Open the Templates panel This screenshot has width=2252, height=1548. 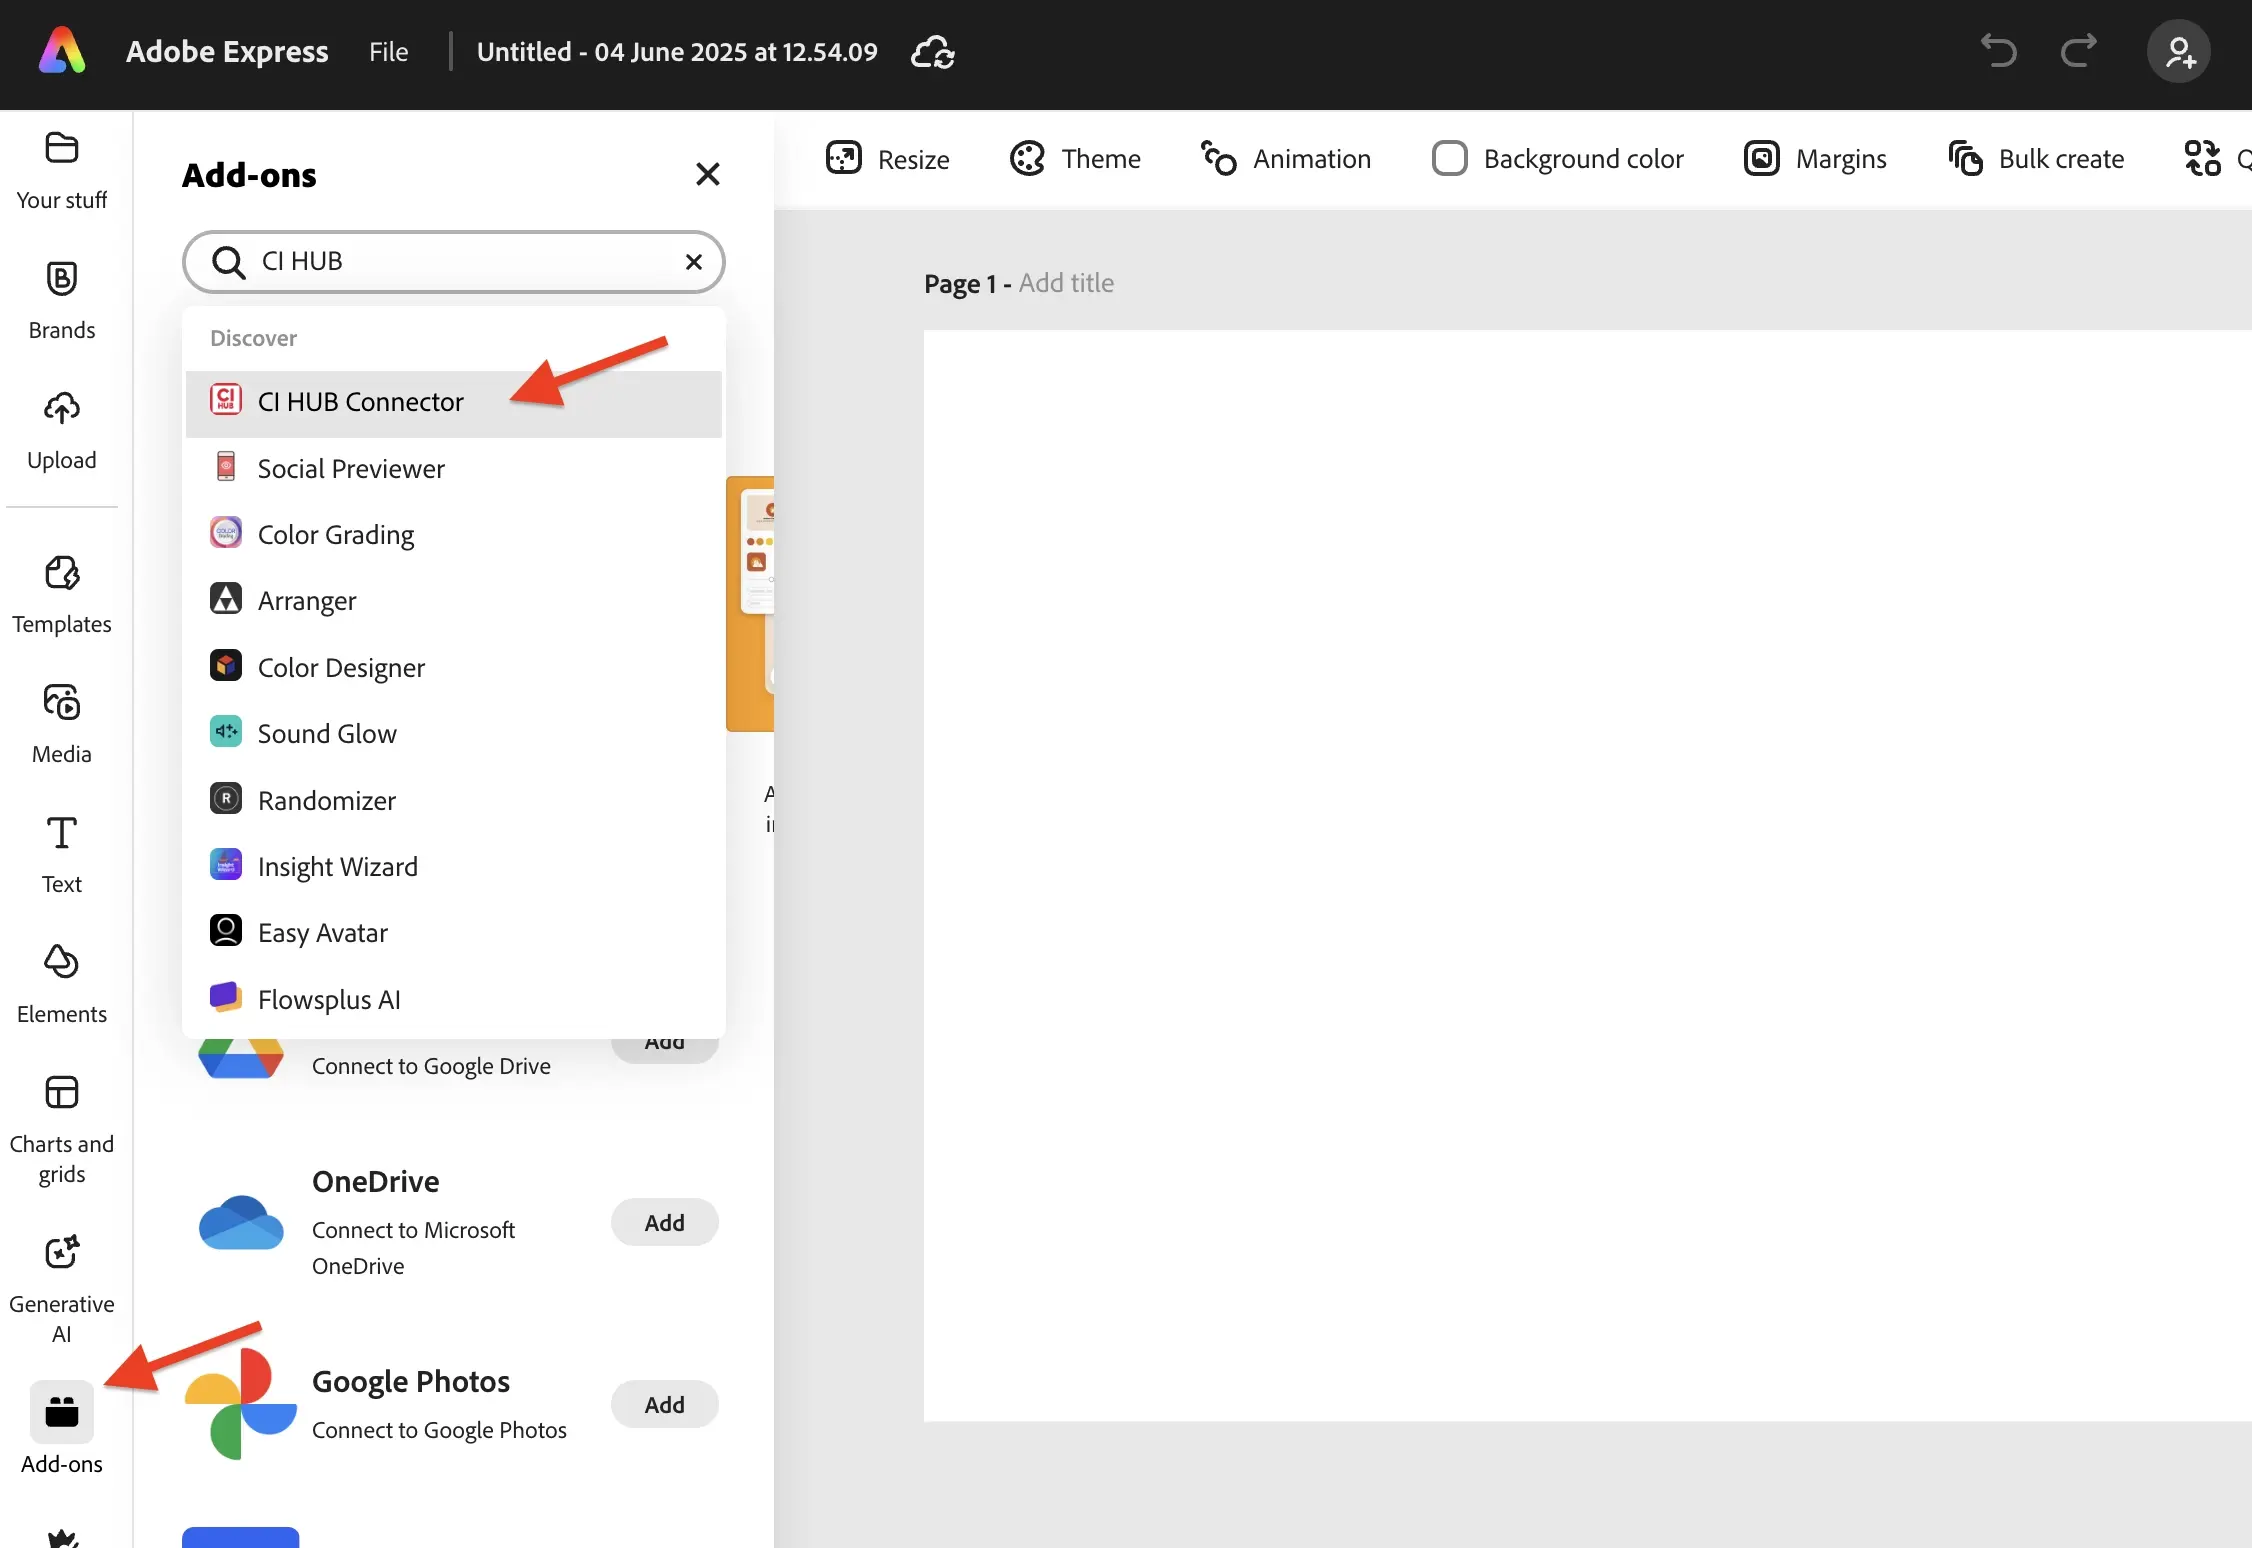coord(62,595)
